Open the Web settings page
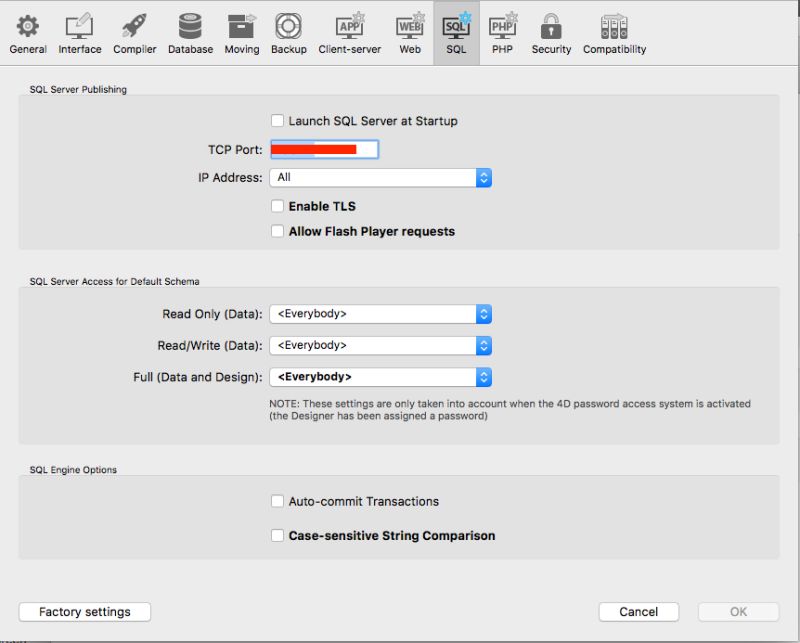 (408, 30)
